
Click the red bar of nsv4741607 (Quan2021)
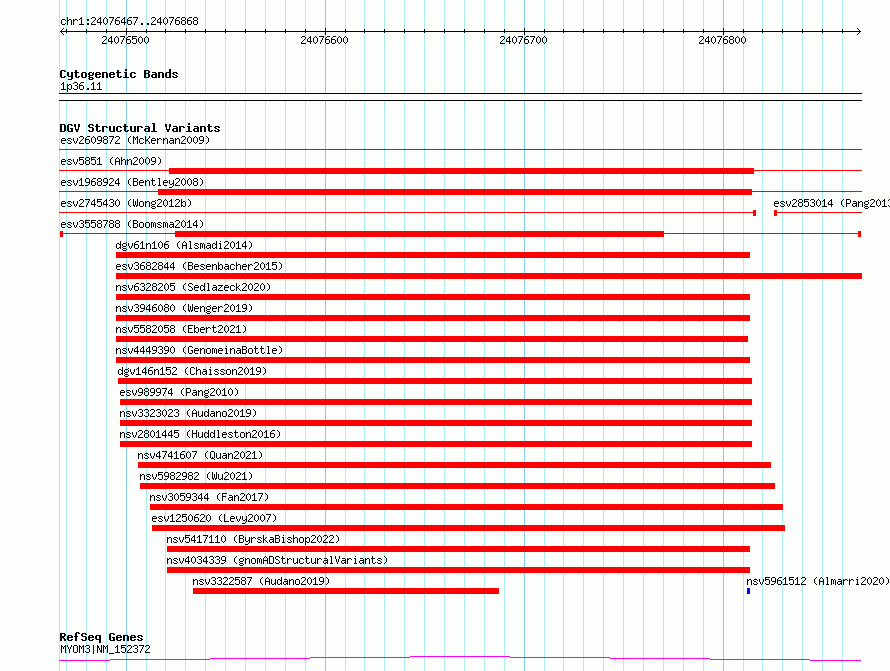pos(454,465)
